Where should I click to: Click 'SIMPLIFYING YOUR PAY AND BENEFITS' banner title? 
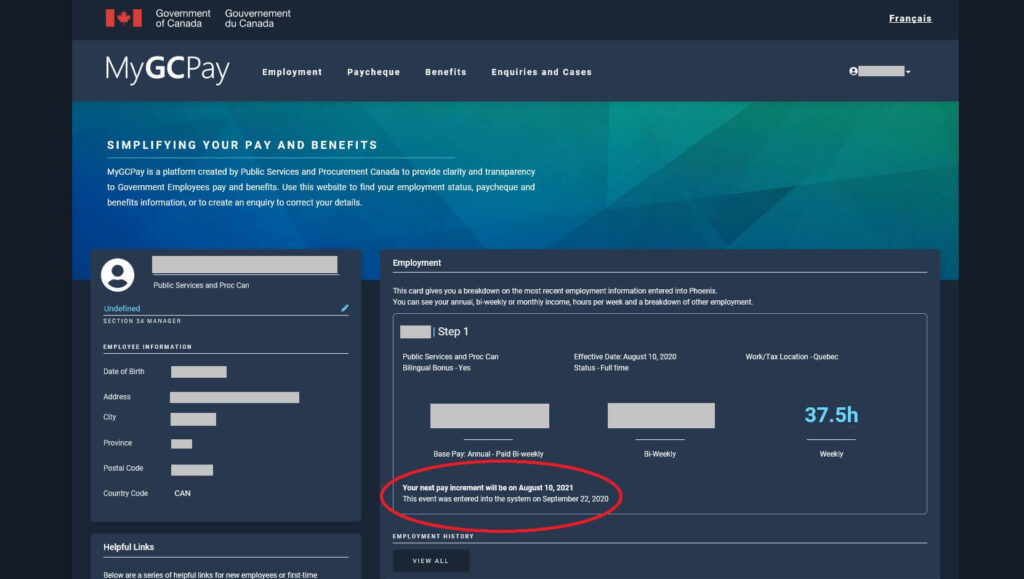[242, 145]
